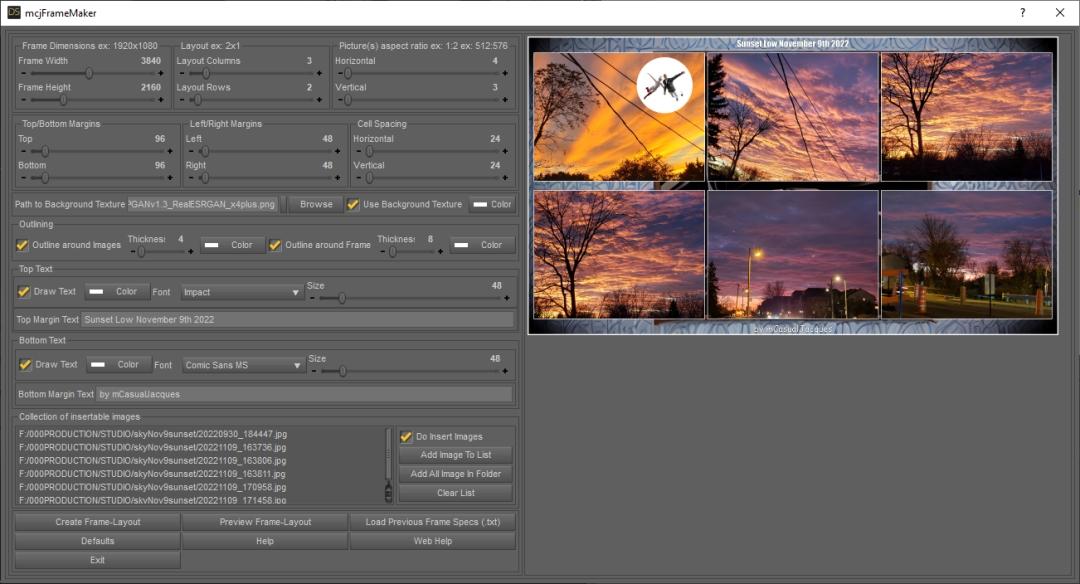This screenshot has width=1080, height=584.
Task: Click the Top Margin Text input field
Action: 298,320
